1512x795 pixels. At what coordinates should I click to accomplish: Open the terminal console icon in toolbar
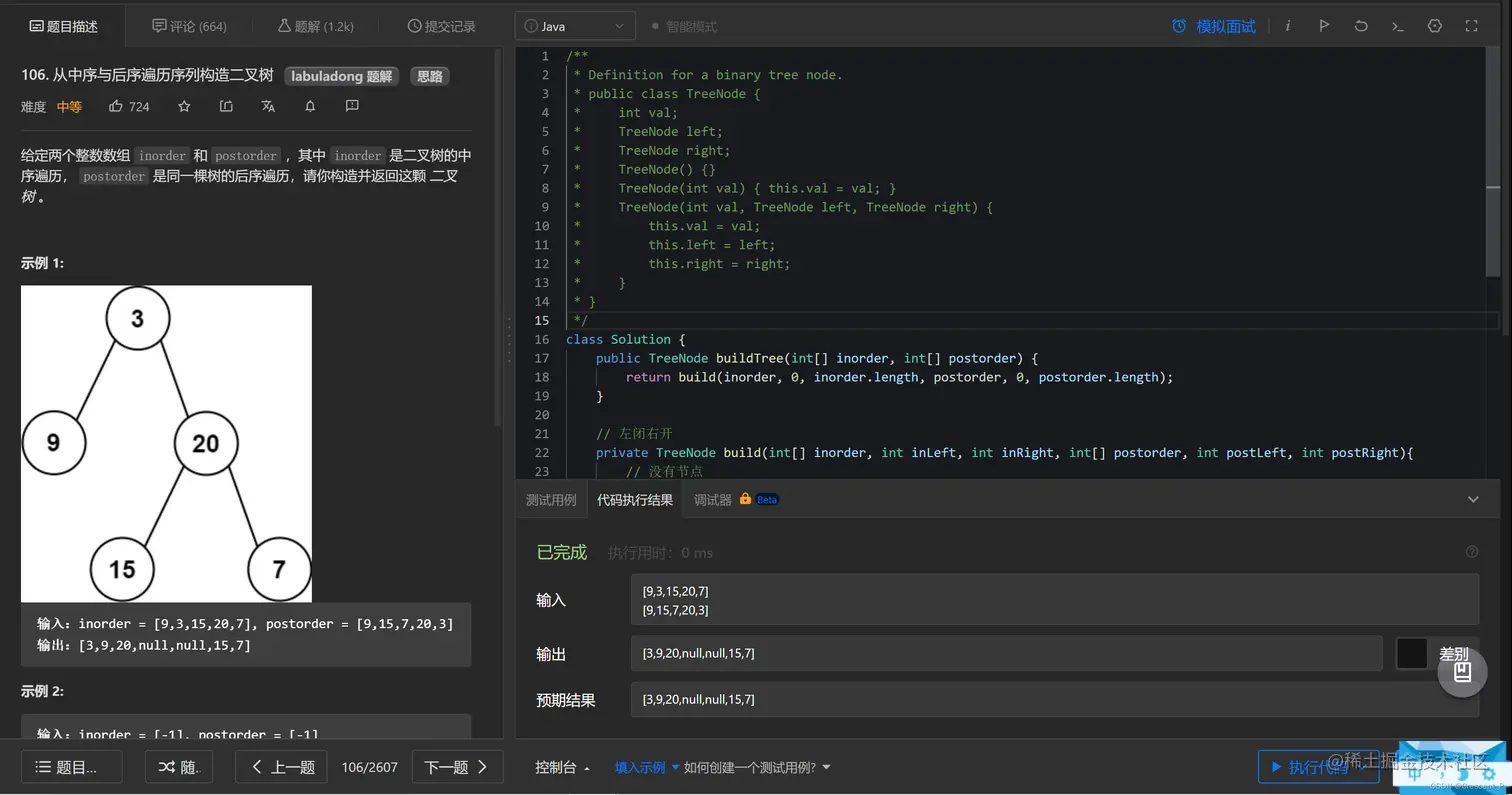tap(1398, 26)
